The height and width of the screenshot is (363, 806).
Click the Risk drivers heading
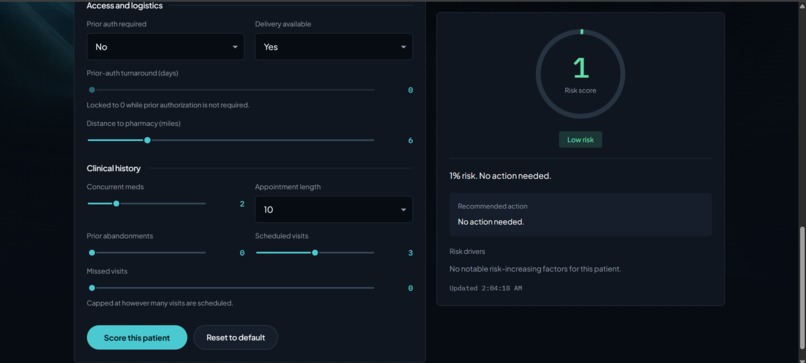tap(467, 251)
